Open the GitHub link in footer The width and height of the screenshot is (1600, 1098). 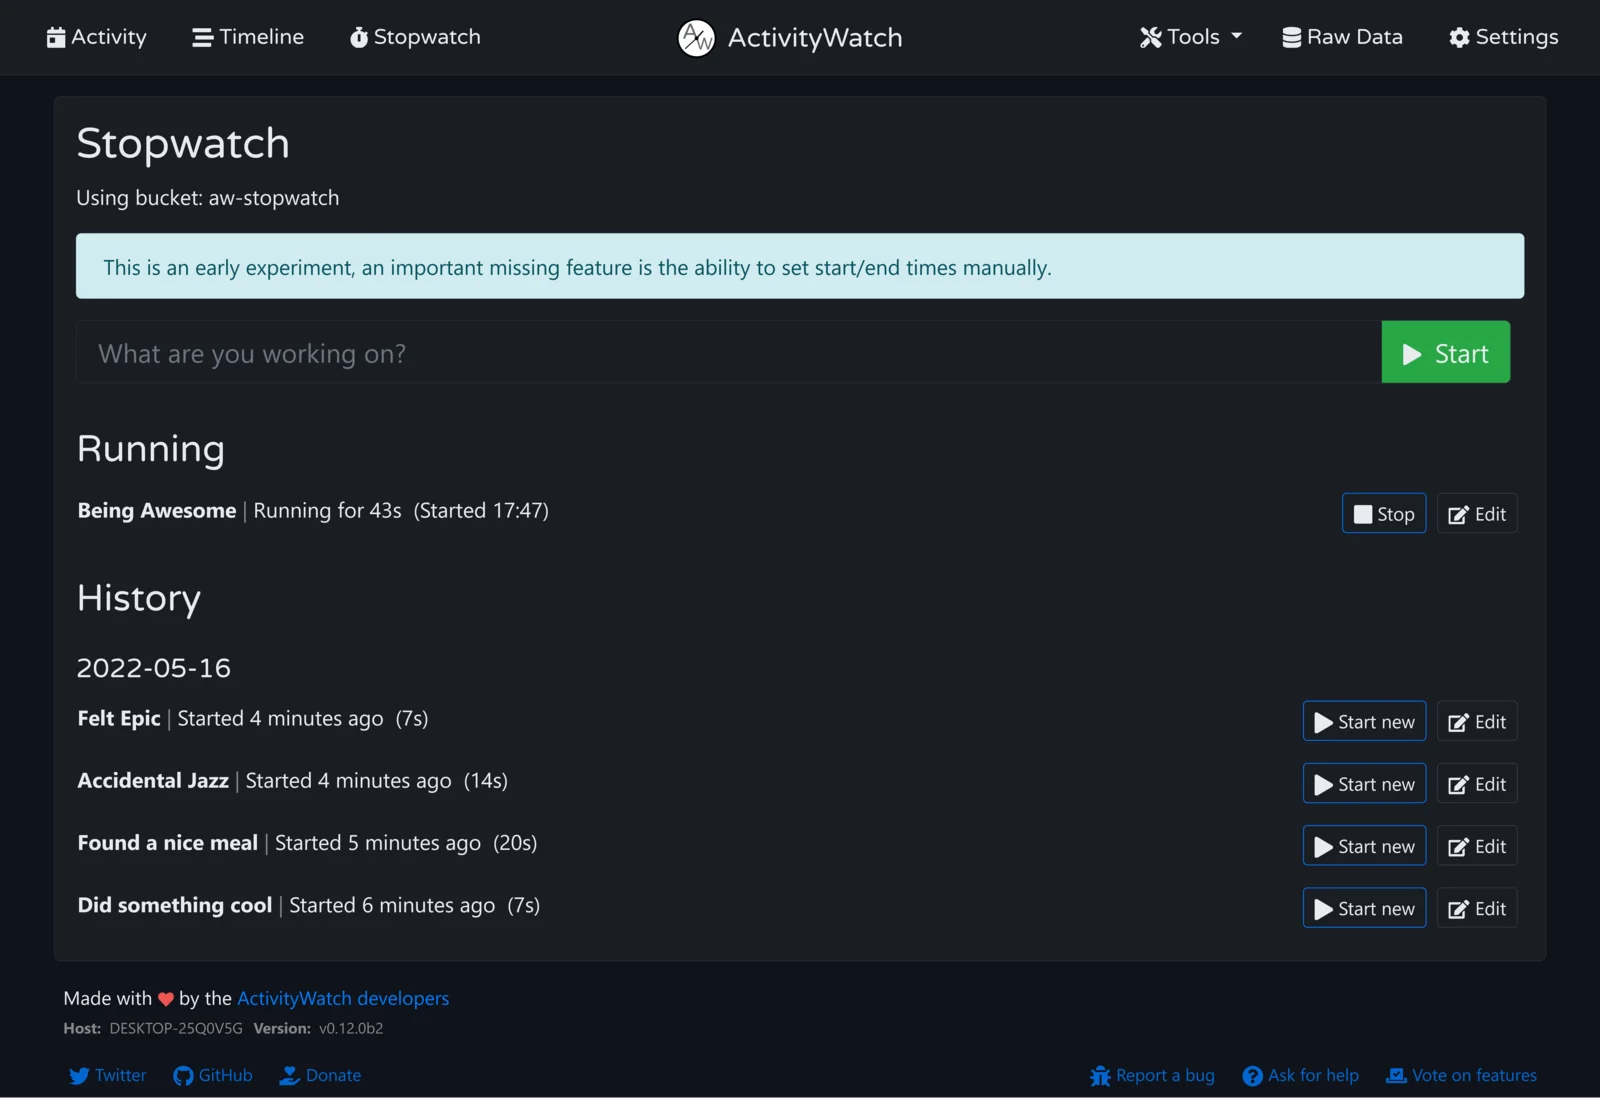213,1075
